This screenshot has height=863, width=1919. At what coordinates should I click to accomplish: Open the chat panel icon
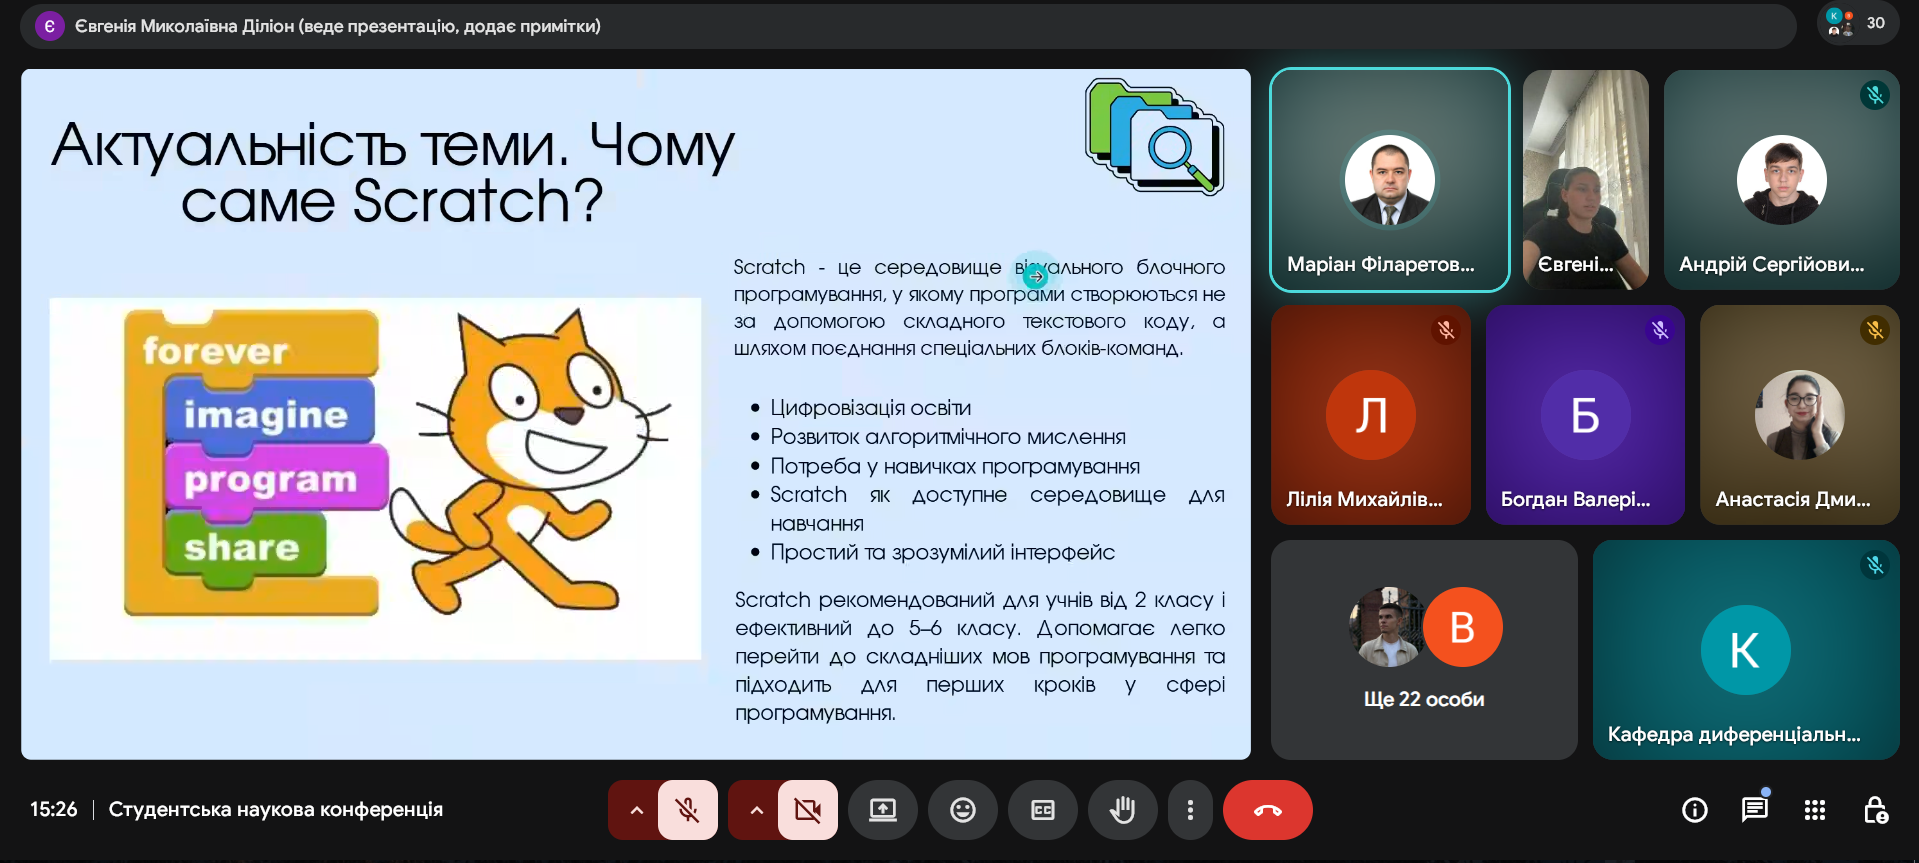pos(1755,810)
